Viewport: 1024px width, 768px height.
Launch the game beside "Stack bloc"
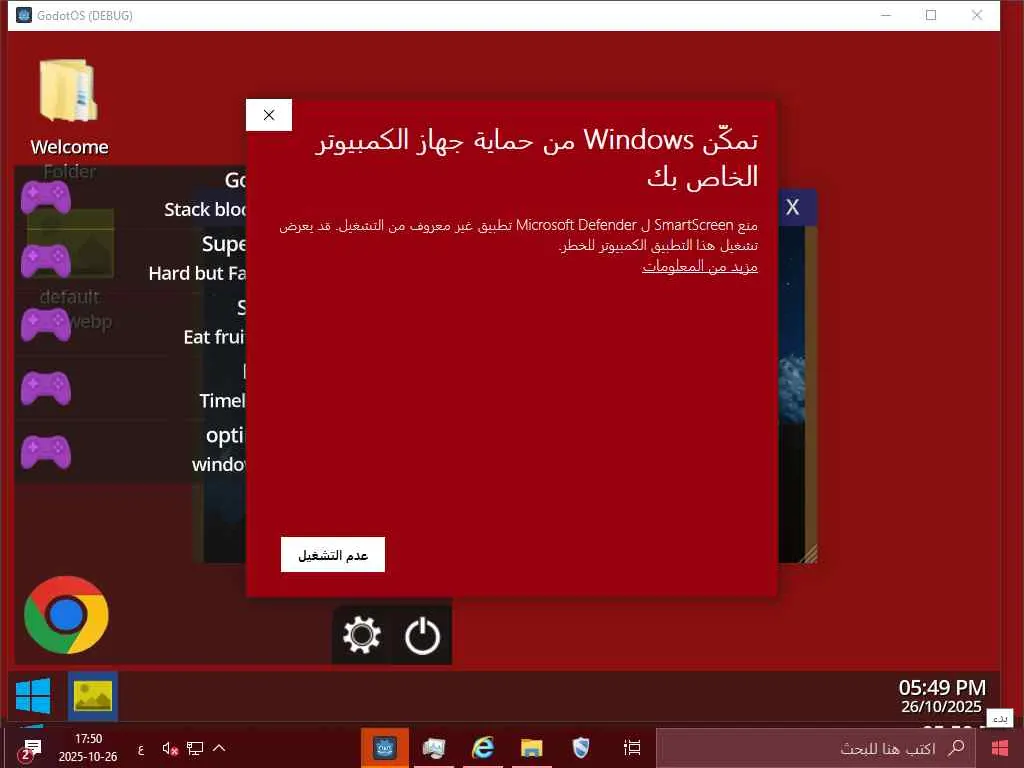click(46, 197)
